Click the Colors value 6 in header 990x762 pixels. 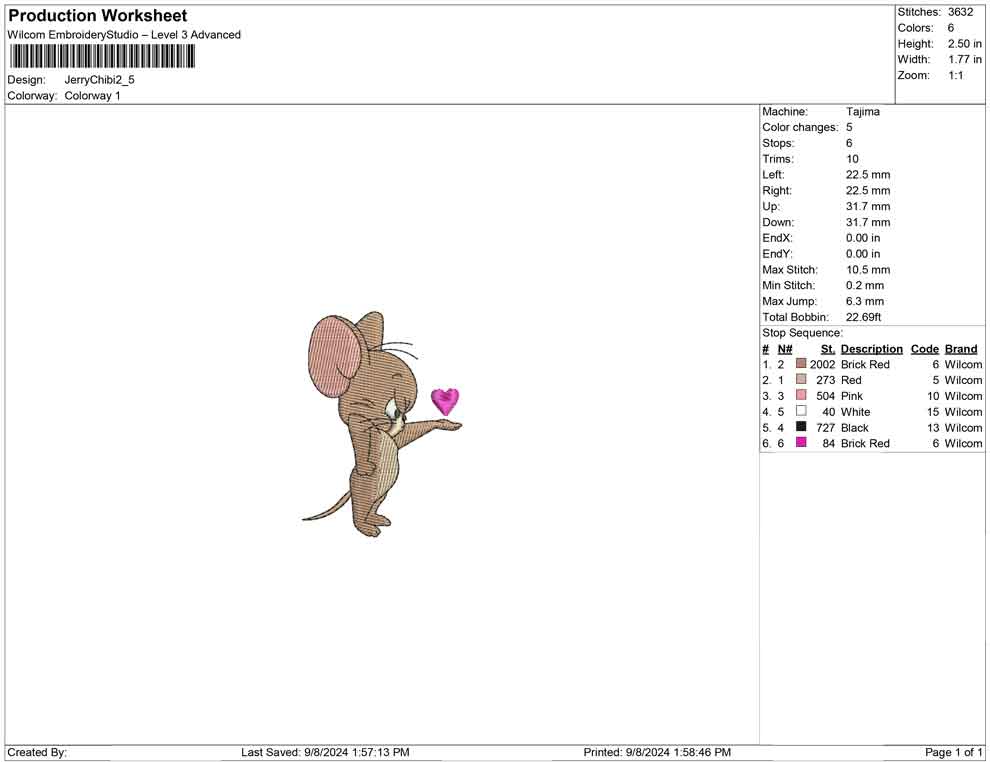click(x=951, y=28)
